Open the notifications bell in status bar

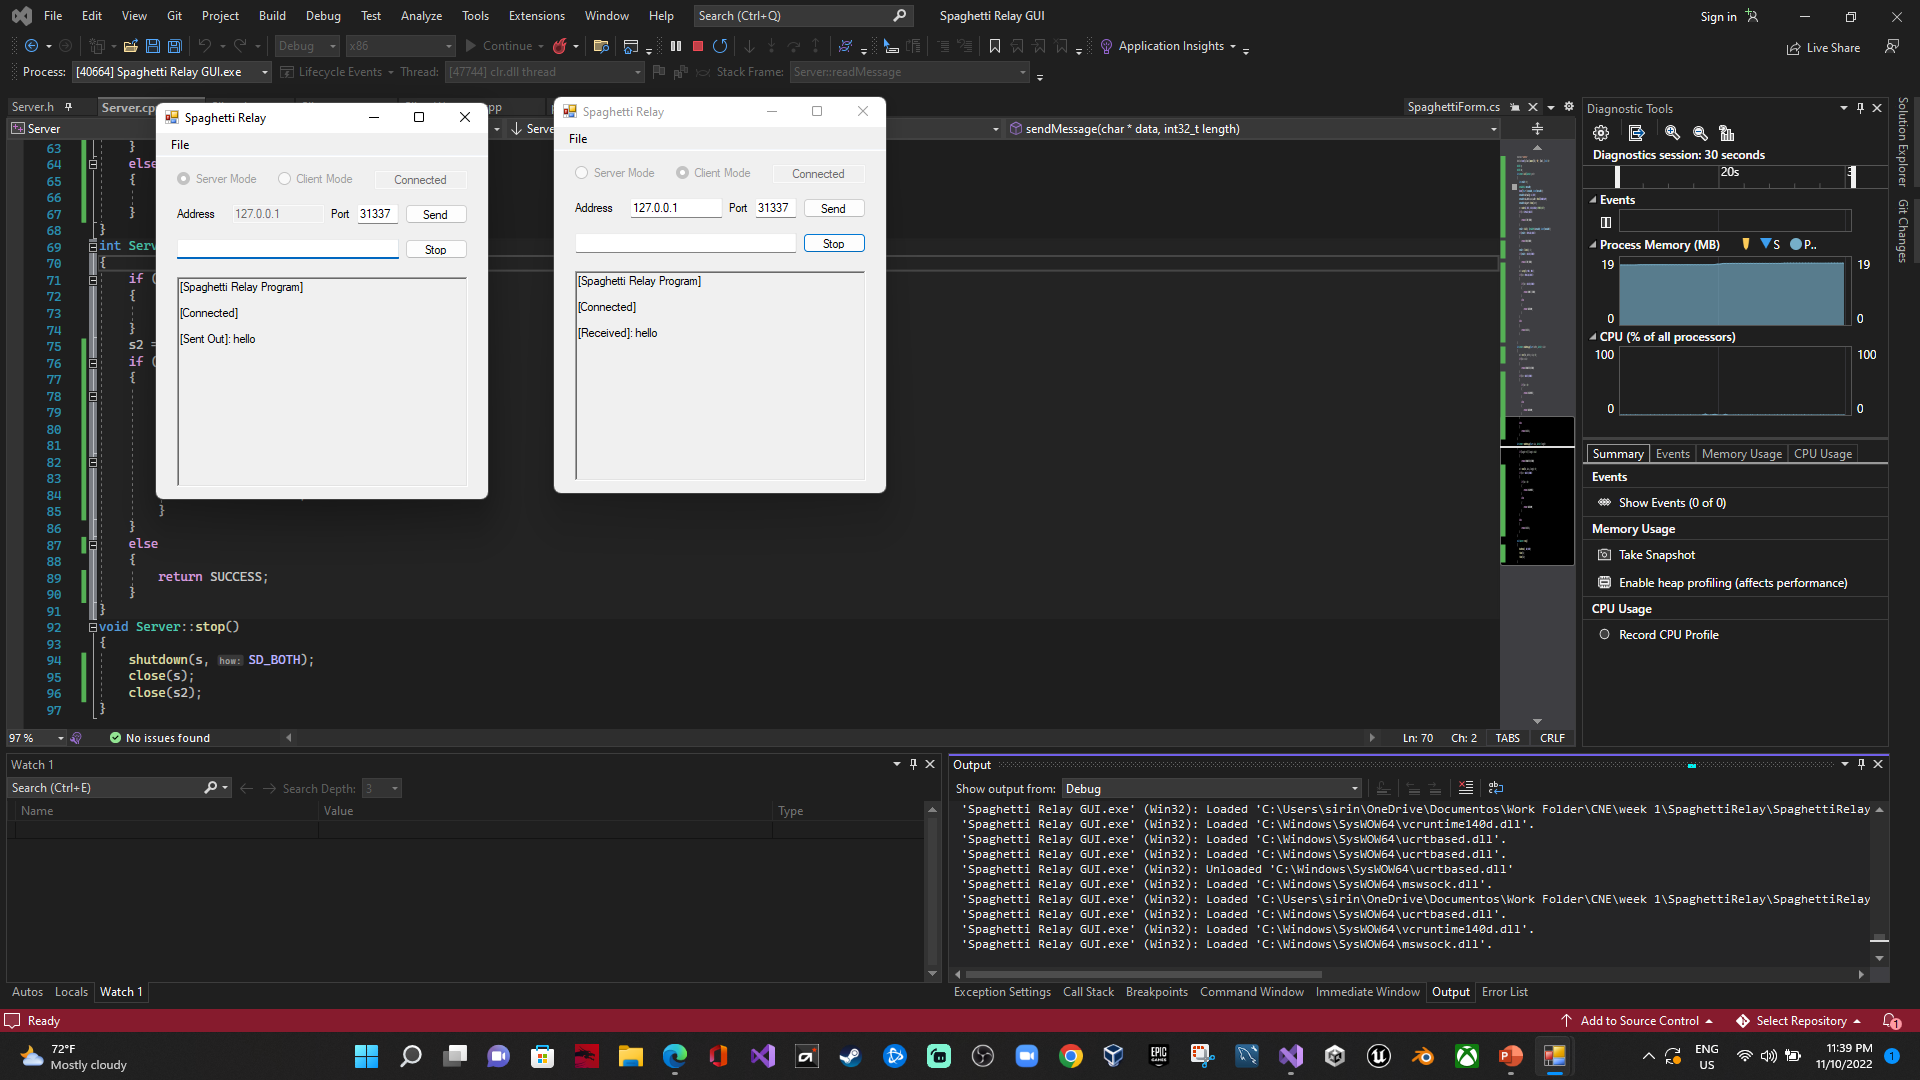click(x=1891, y=1021)
